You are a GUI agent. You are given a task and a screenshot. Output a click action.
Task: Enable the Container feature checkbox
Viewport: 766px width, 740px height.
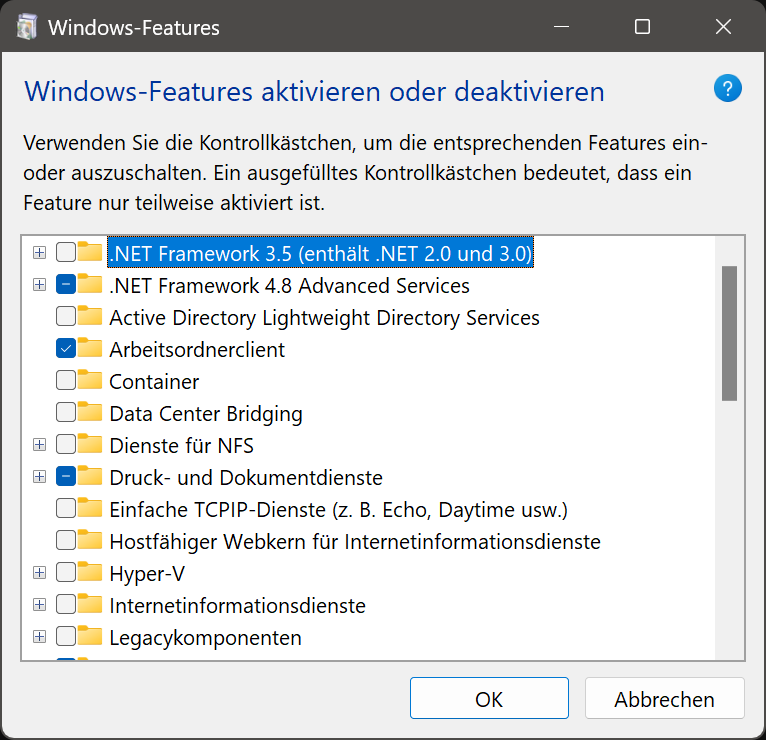coord(66,381)
